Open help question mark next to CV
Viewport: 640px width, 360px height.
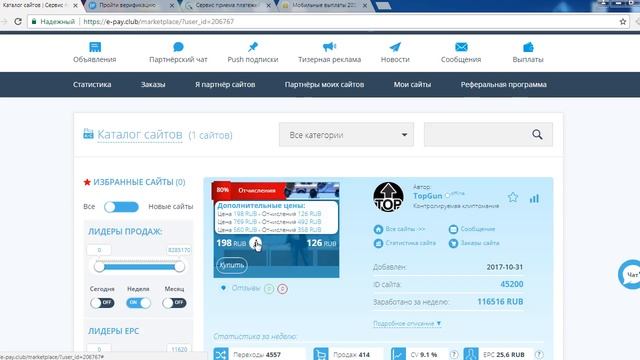[453, 354]
